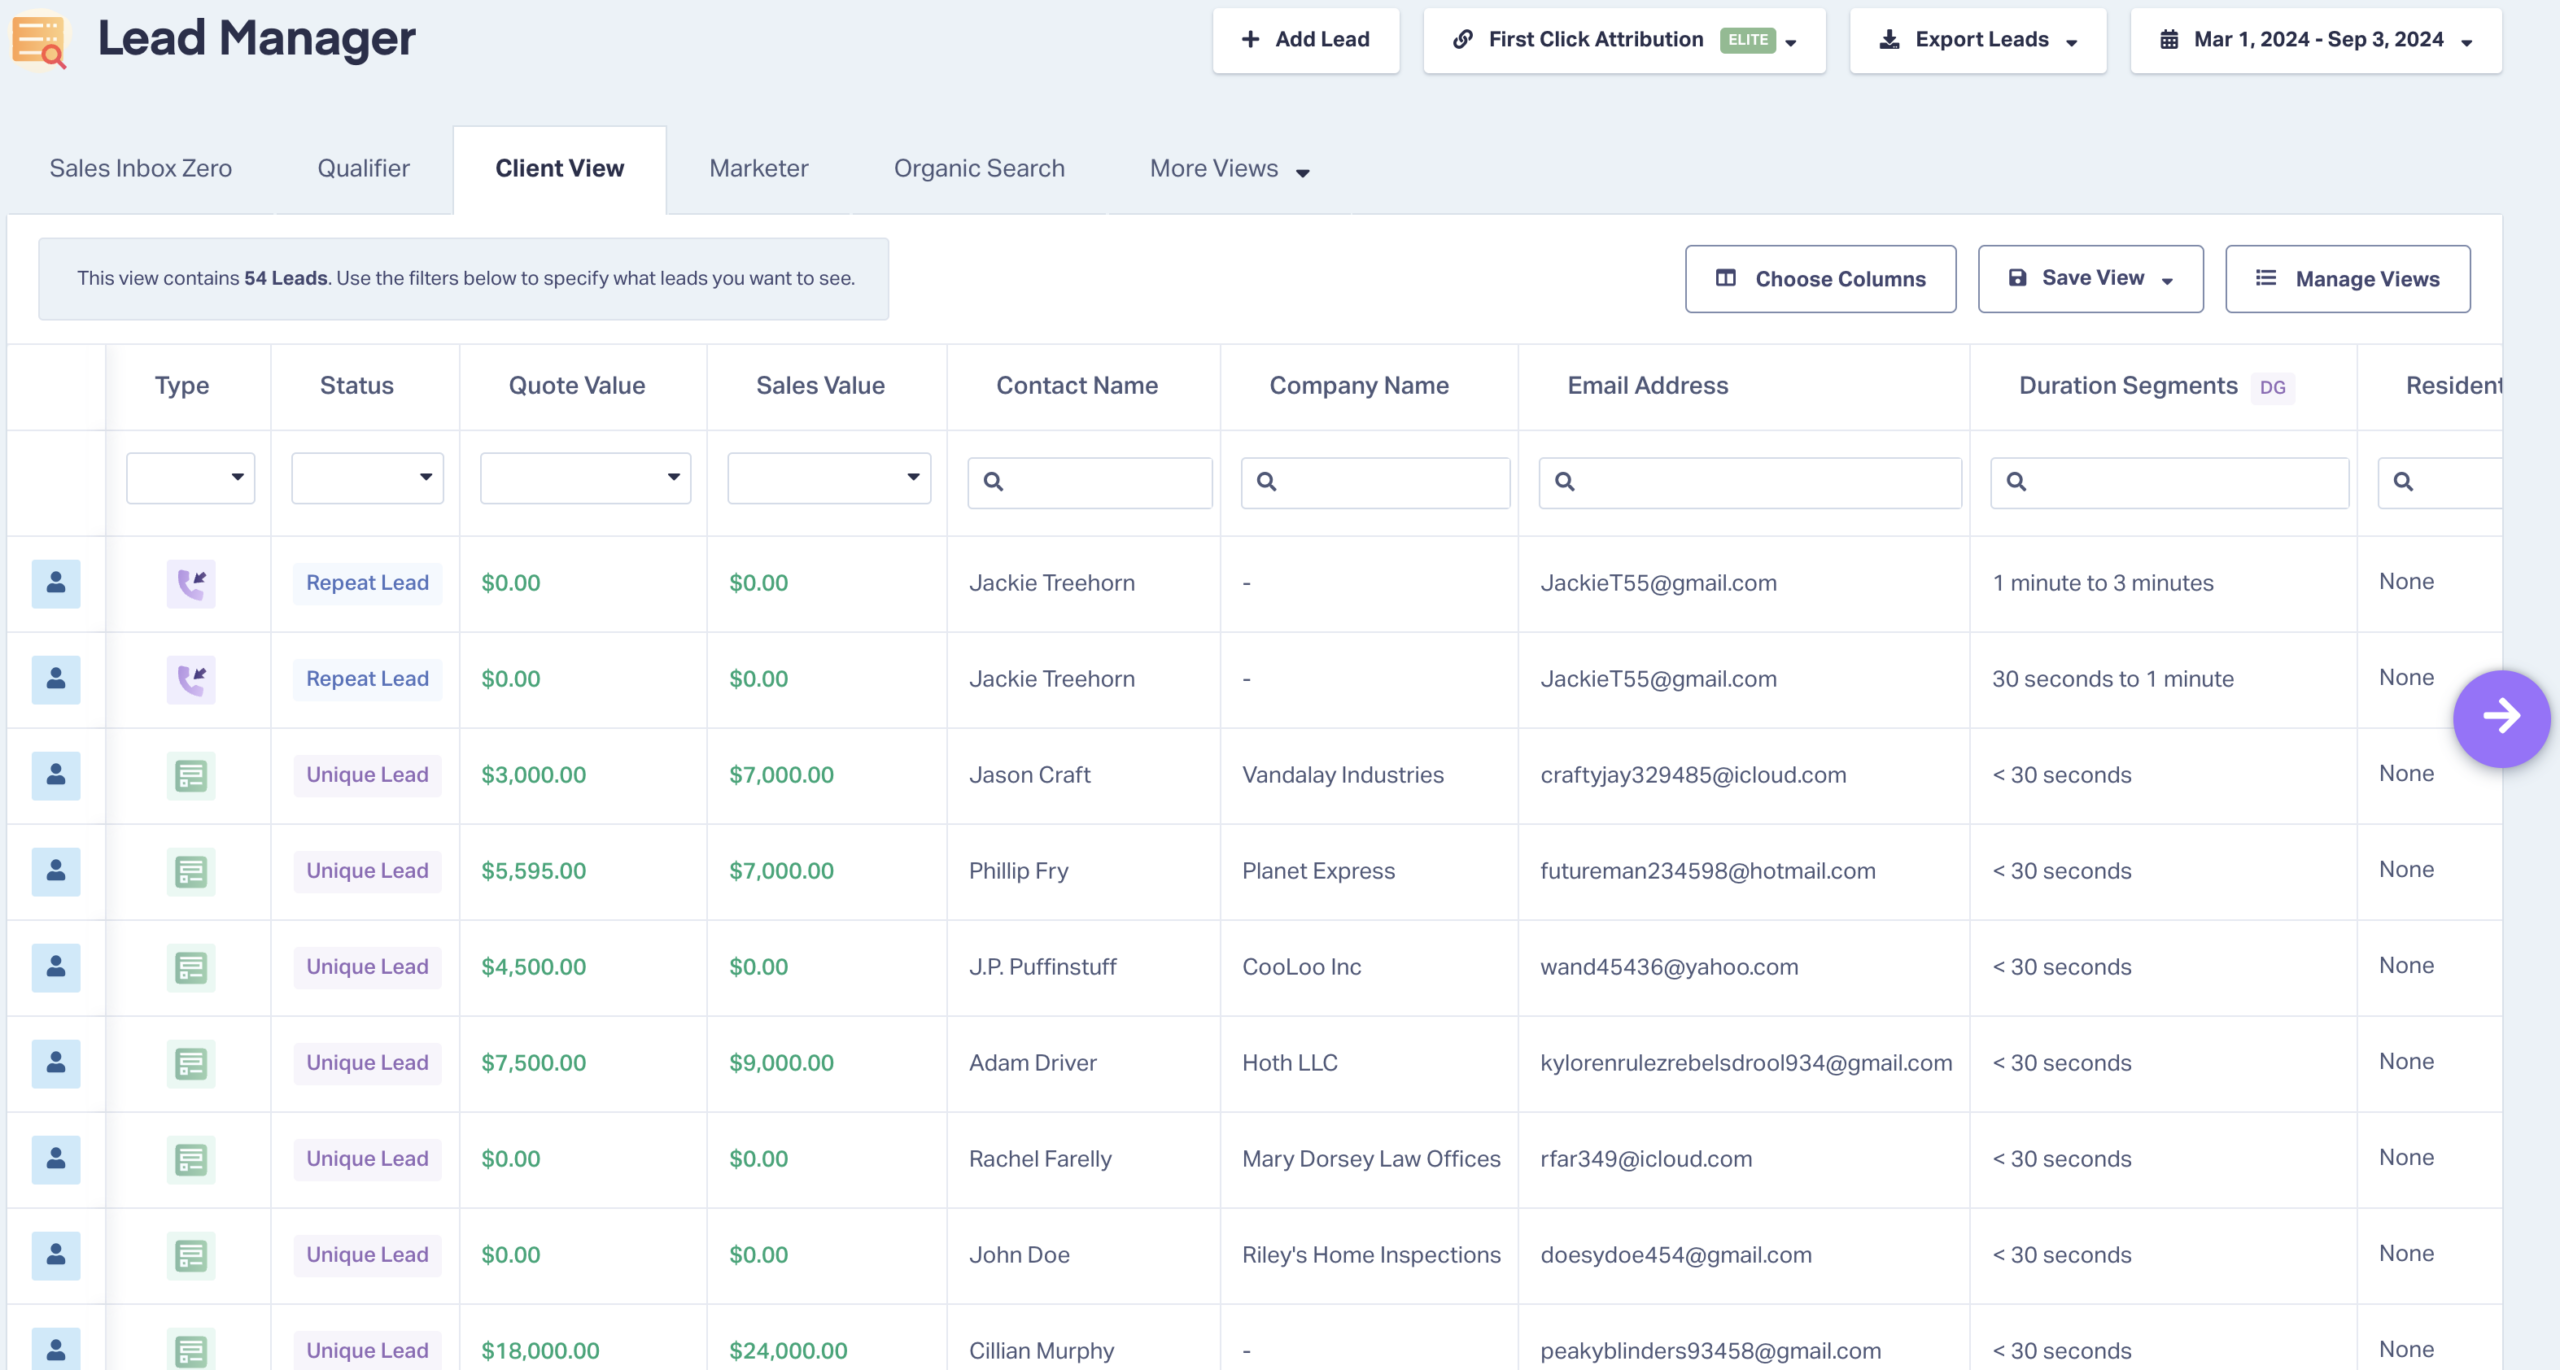Click phone icon in second Jackie Treehorn row

pos(191,679)
